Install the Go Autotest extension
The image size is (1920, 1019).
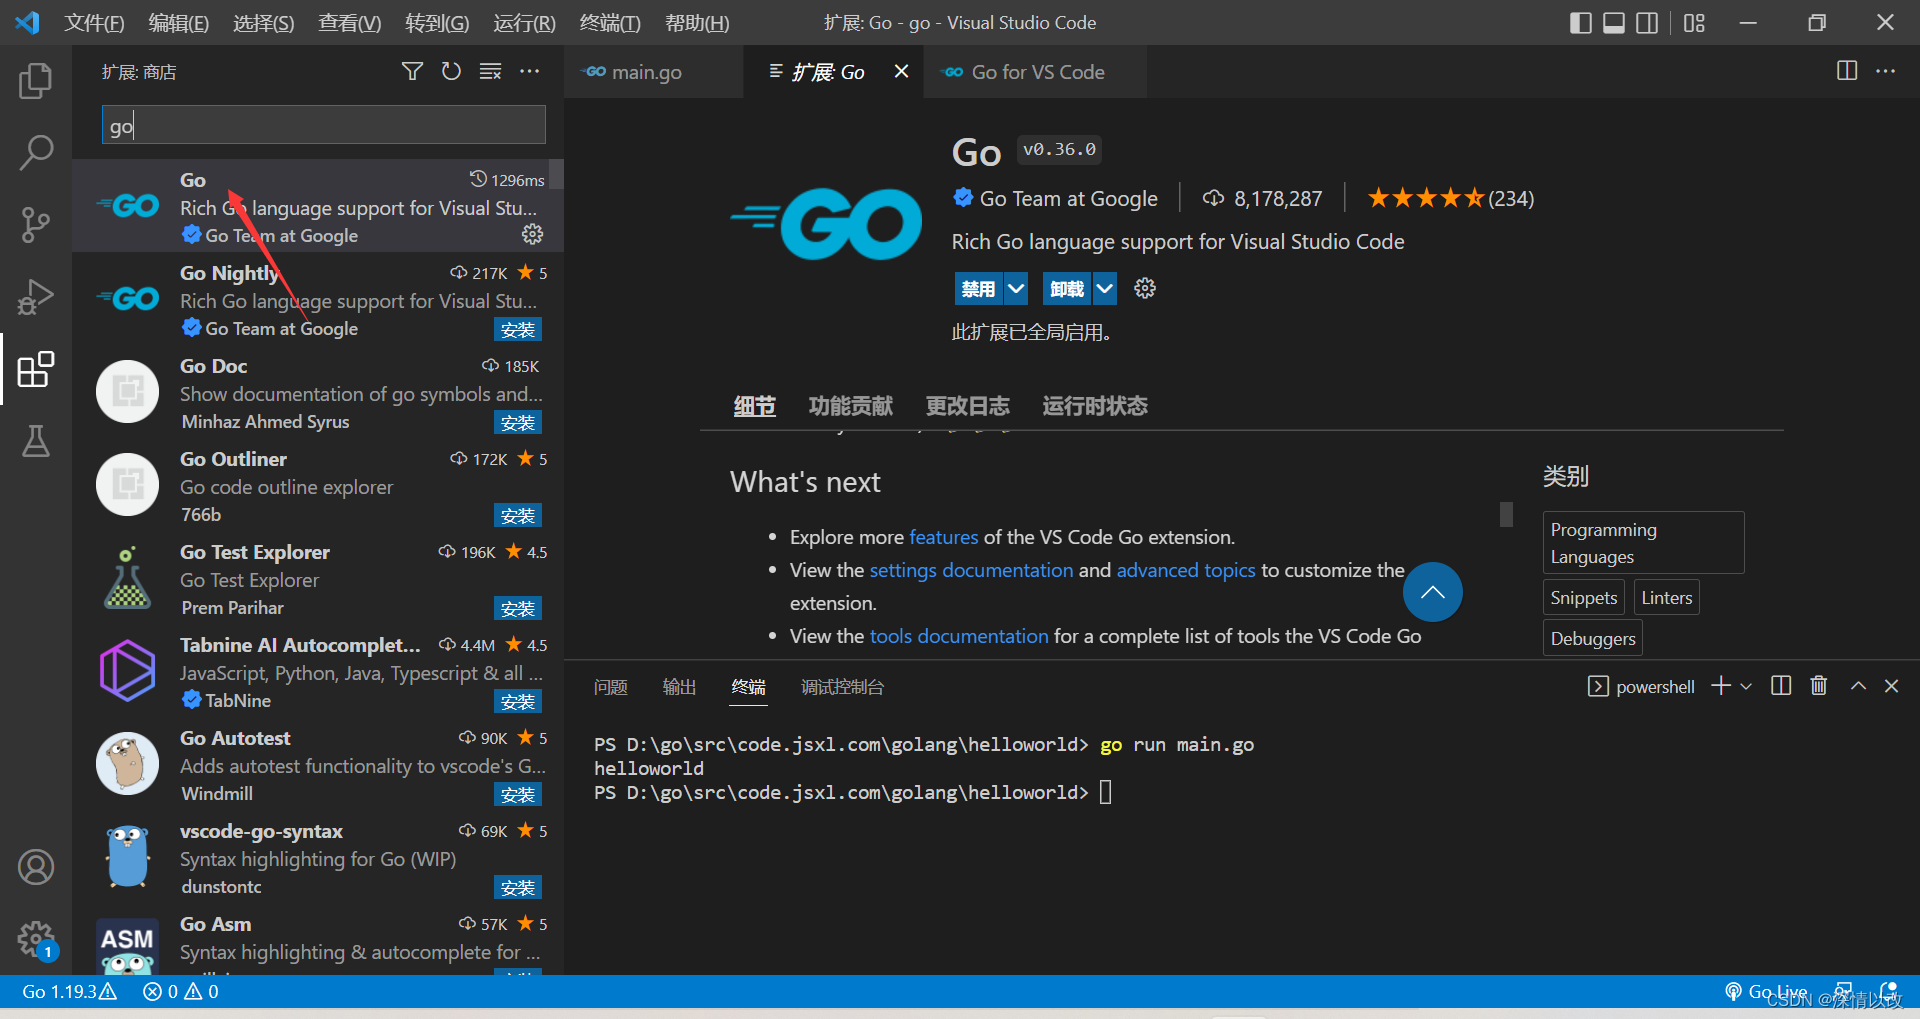click(518, 794)
